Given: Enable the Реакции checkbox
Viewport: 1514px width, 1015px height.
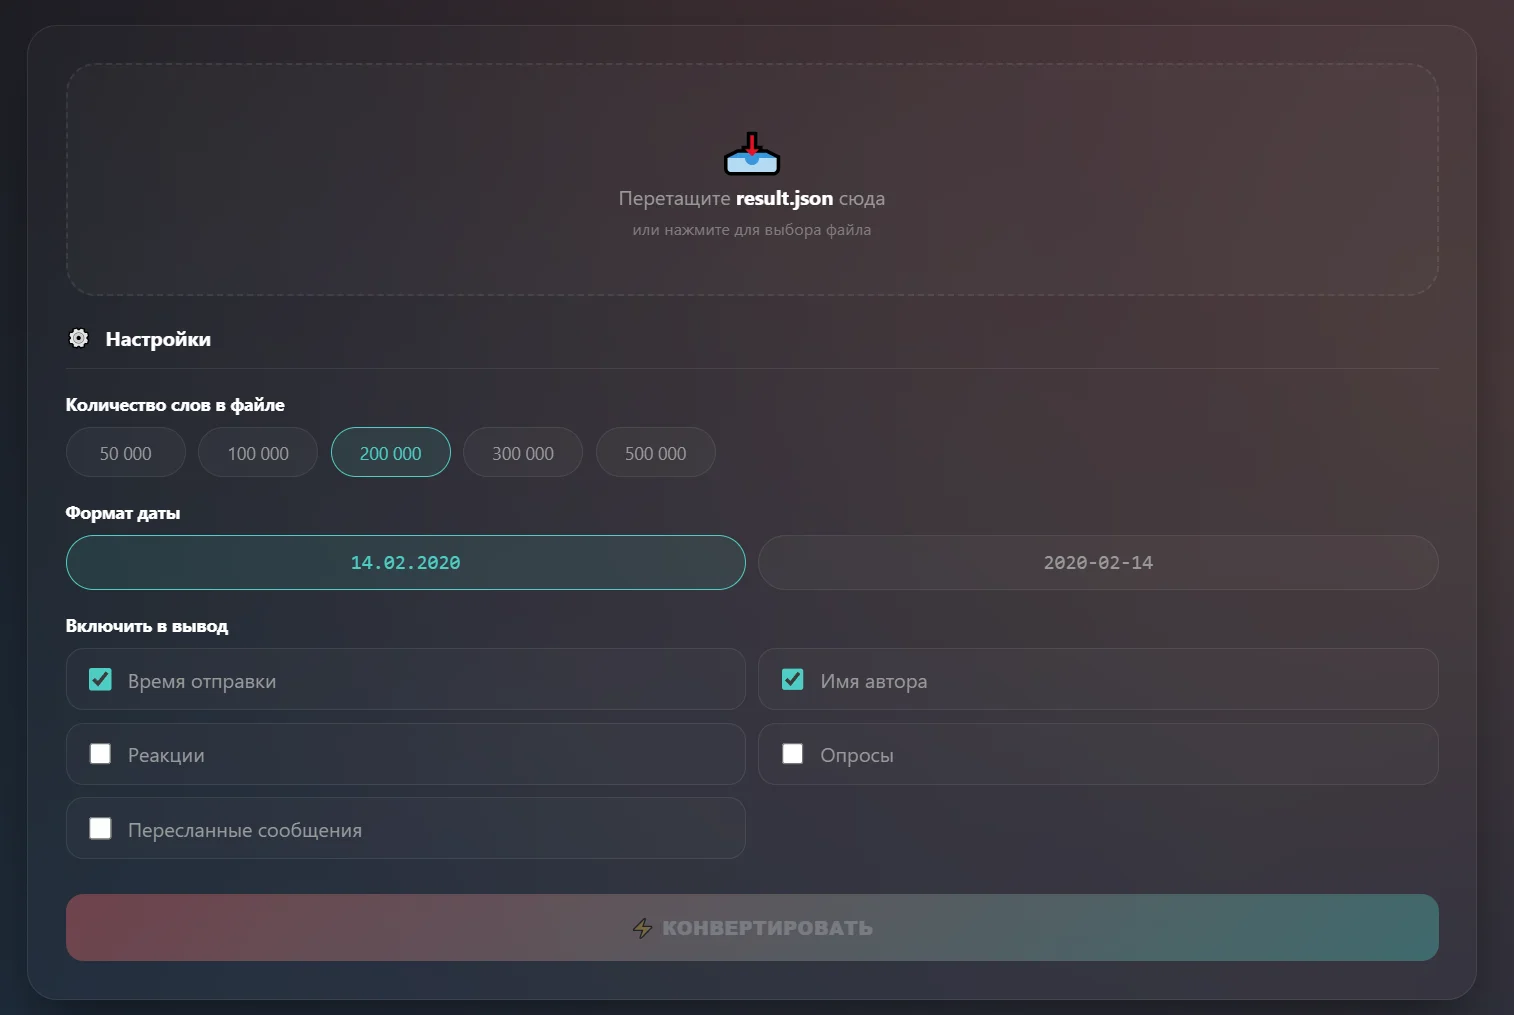Looking at the screenshot, I should click(x=101, y=754).
